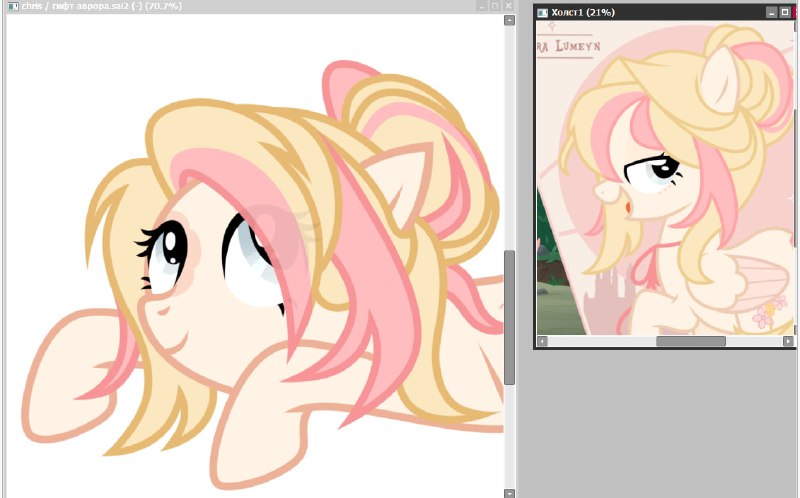Viewport: 800px width, 498px height.
Task: Maximize the гифт аврора.sai2 canvas window
Action: point(495,6)
